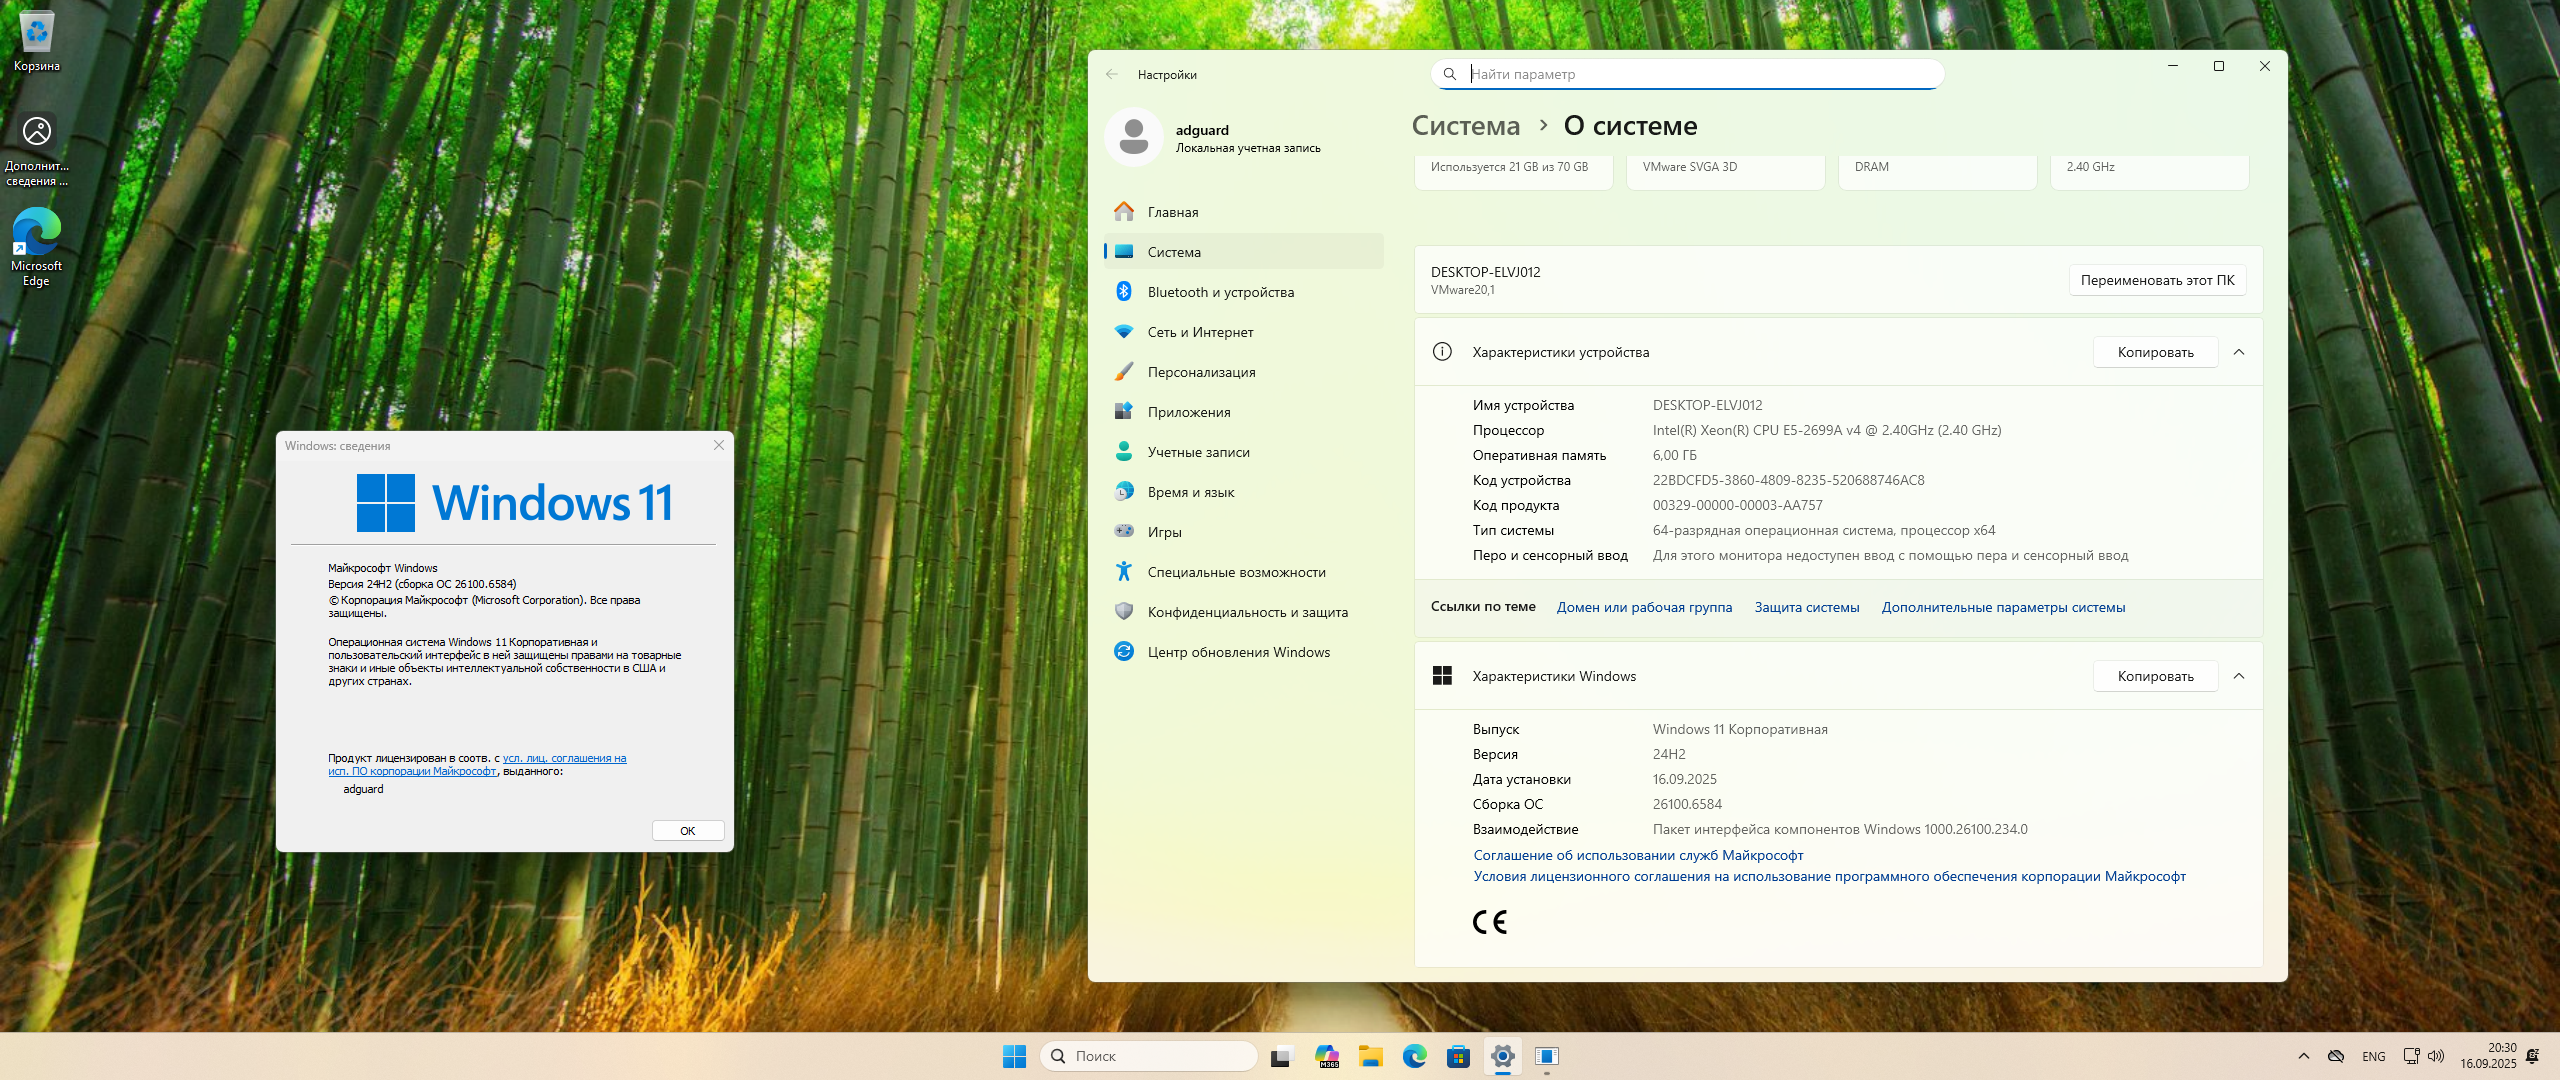Open Bluetooth и устройства section
The height and width of the screenshot is (1080, 2560).
1243,292
